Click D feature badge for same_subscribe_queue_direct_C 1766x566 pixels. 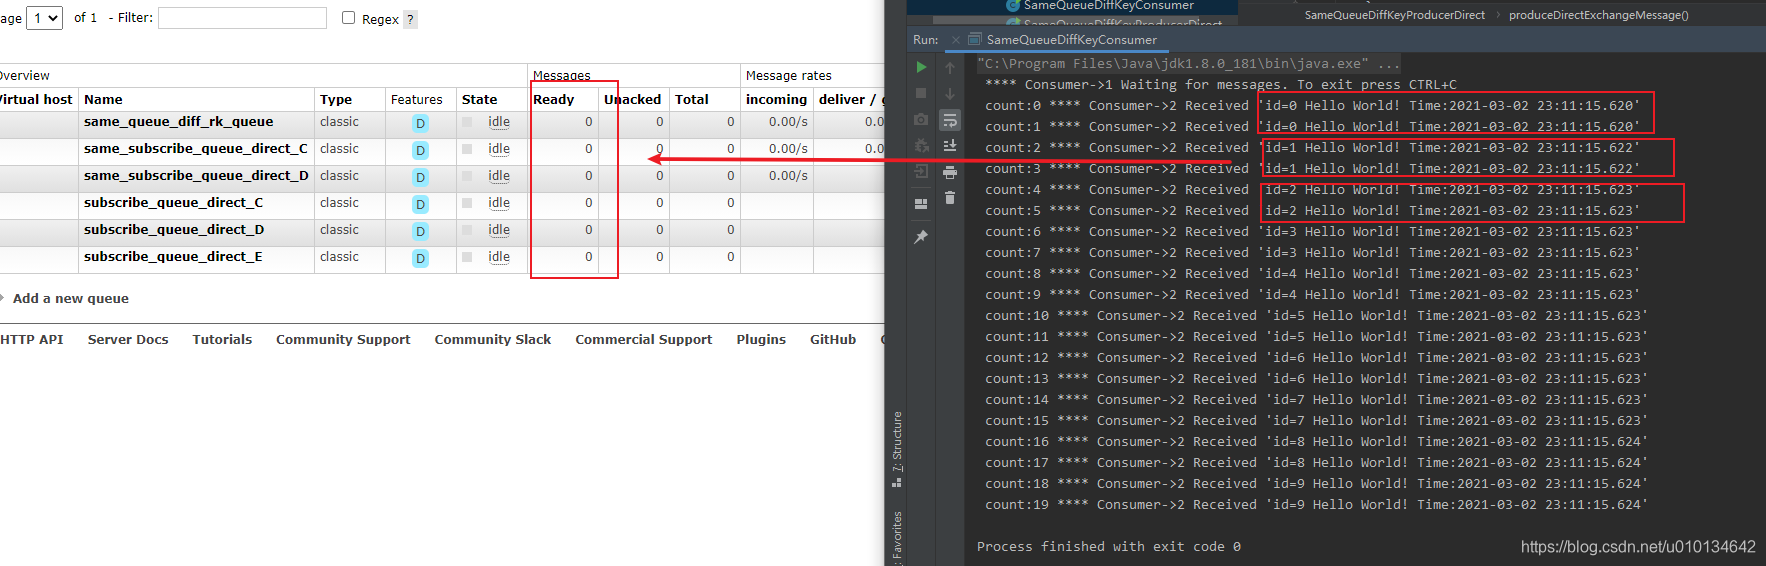pos(420,150)
